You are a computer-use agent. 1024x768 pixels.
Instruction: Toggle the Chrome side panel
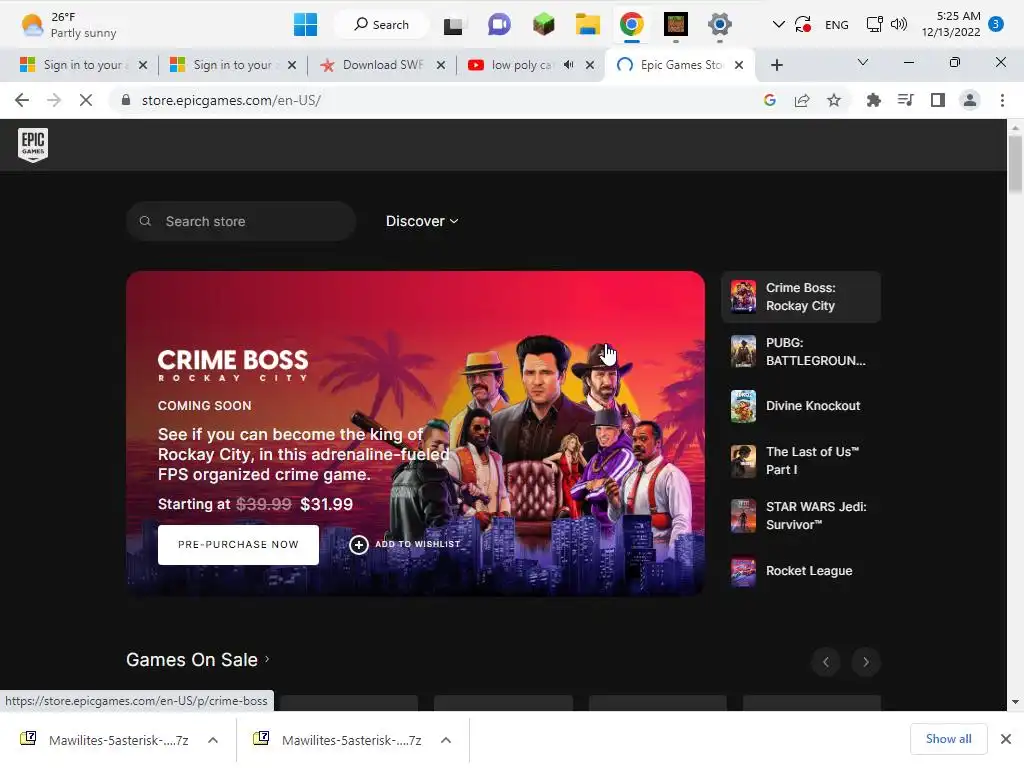tap(938, 100)
